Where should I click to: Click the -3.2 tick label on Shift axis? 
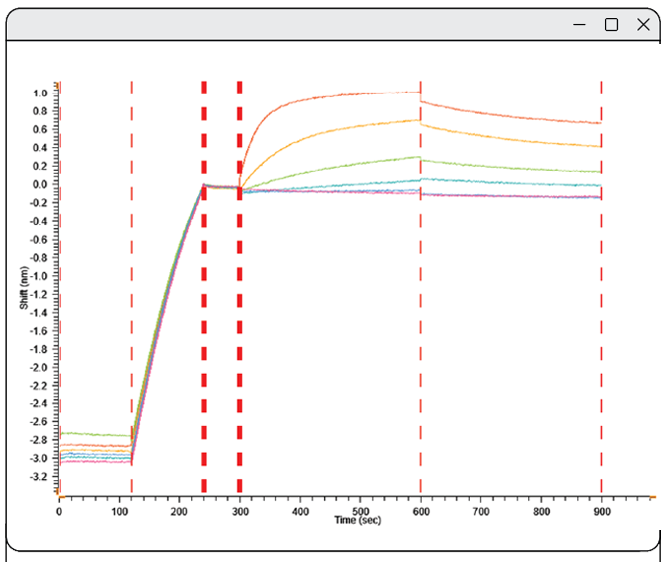click(x=38, y=477)
